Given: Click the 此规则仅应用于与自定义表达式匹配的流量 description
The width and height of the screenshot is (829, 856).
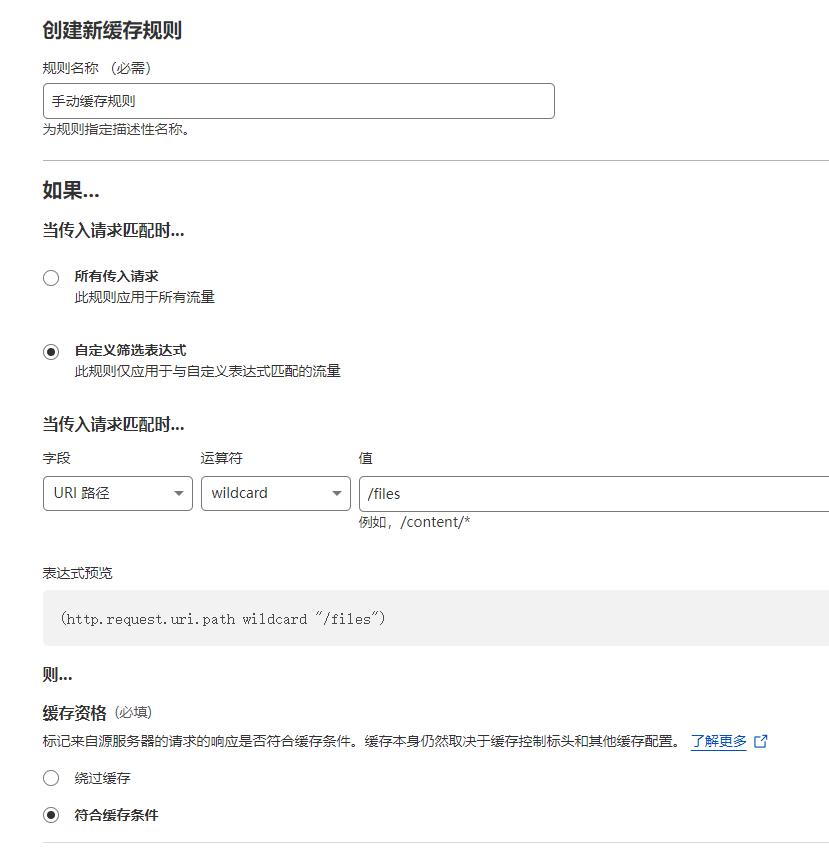Looking at the screenshot, I should [207, 371].
